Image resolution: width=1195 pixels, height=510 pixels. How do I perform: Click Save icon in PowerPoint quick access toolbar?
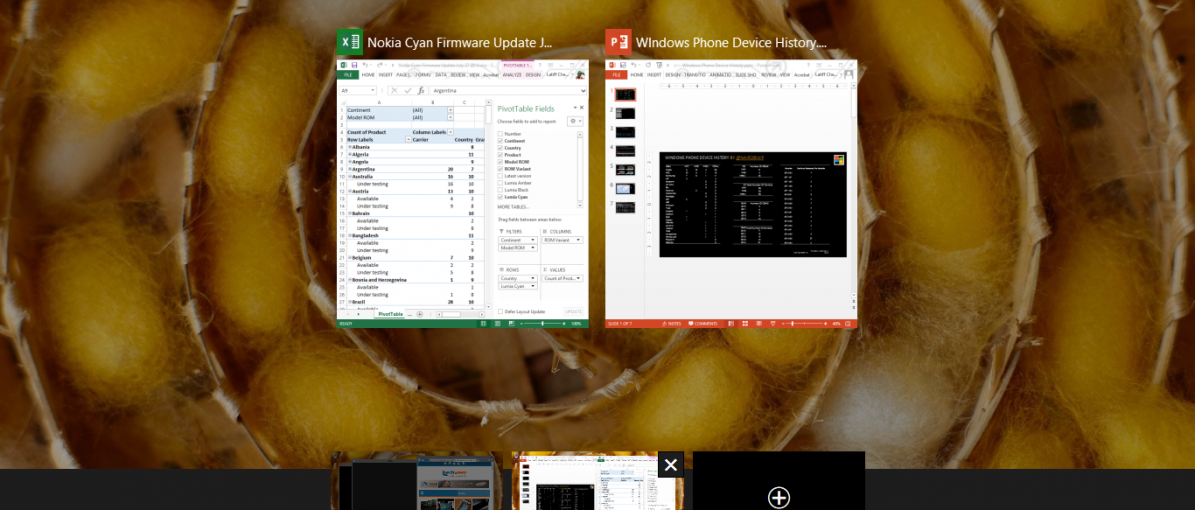(623, 65)
